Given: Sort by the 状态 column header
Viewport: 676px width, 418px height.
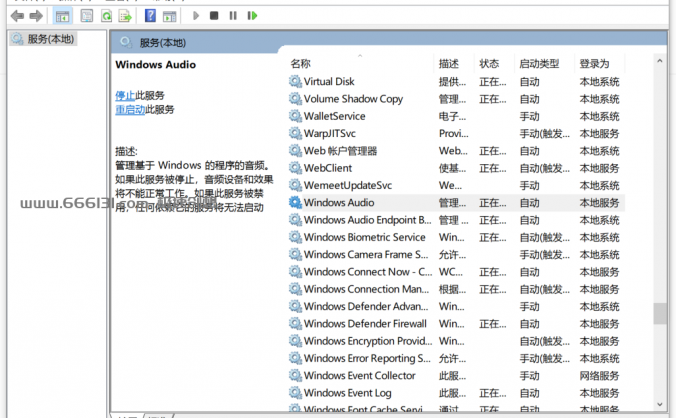Looking at the screenshot, I should [x=489, y=64].
